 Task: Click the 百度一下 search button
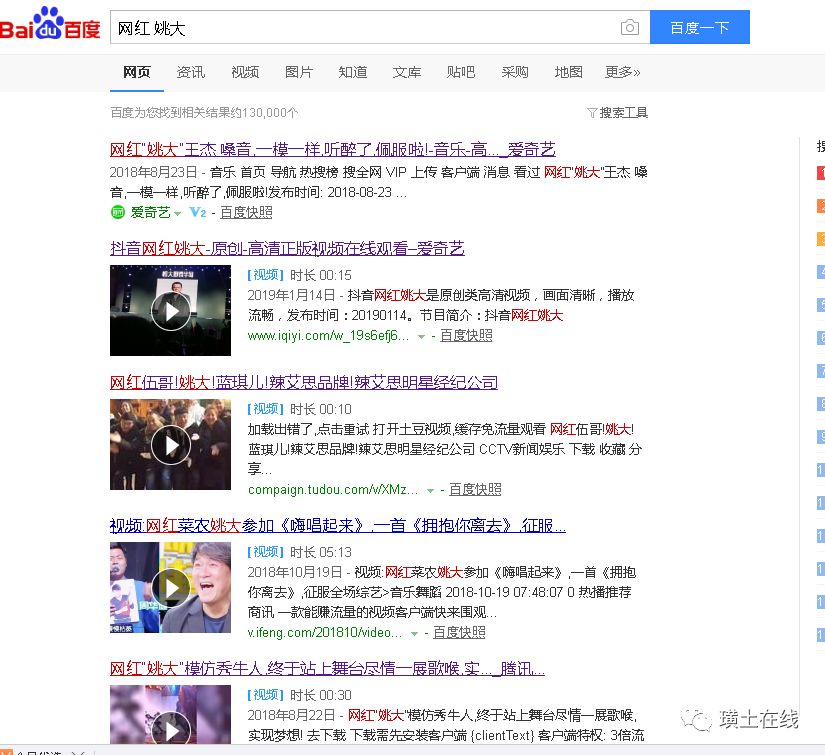click(699, 27)
